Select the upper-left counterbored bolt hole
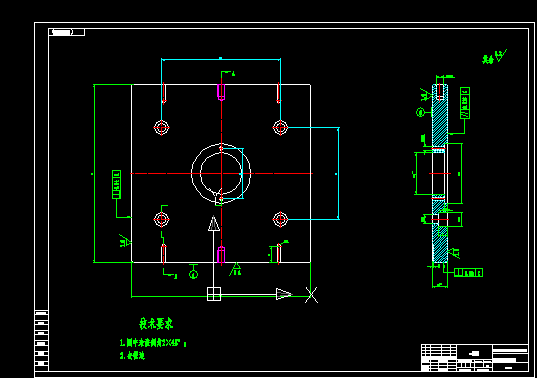Viewport: 537px width, 378px height. click(x=161, y=128)
